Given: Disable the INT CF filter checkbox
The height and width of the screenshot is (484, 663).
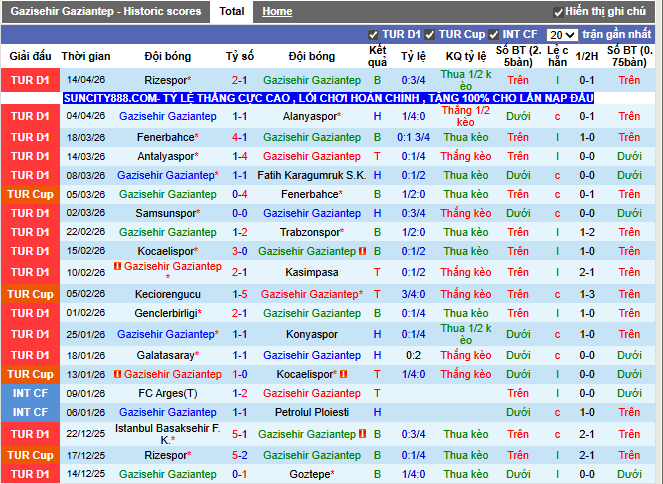Looking at the screenshot, I should tap(495, 35).
